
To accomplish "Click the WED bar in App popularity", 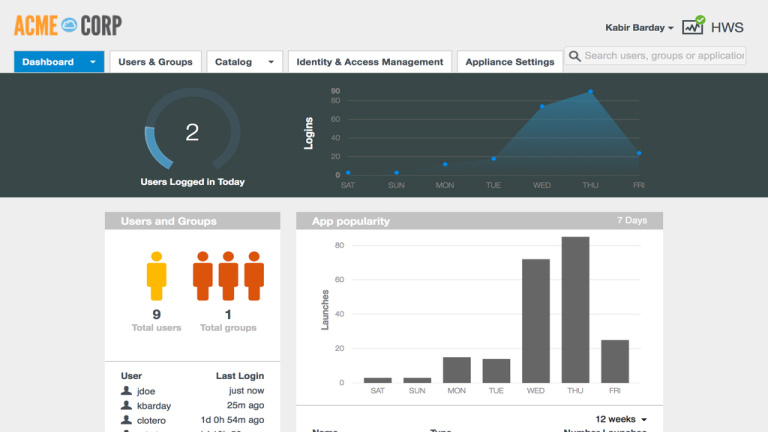I will (x=536, y=321).
